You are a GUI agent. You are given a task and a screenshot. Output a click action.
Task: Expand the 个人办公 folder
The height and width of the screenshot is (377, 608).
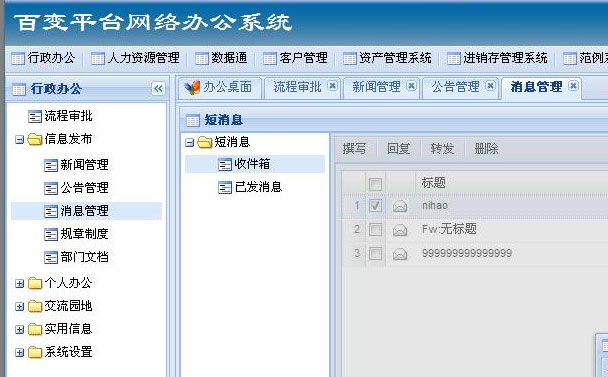coord(19,284)
